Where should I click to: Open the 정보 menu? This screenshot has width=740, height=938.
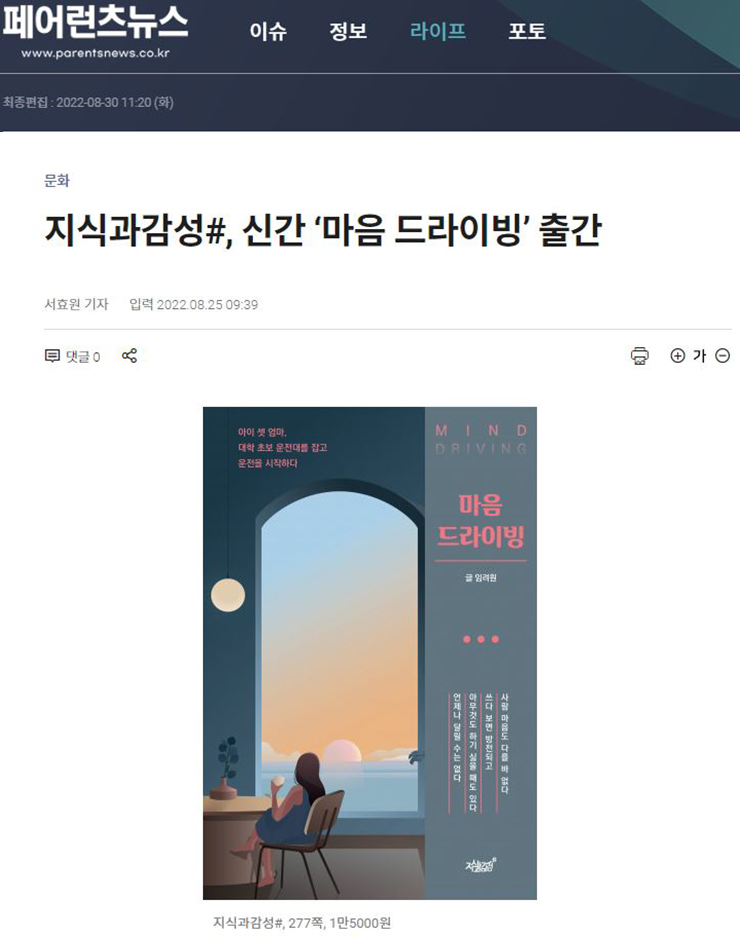coord(348,31)
